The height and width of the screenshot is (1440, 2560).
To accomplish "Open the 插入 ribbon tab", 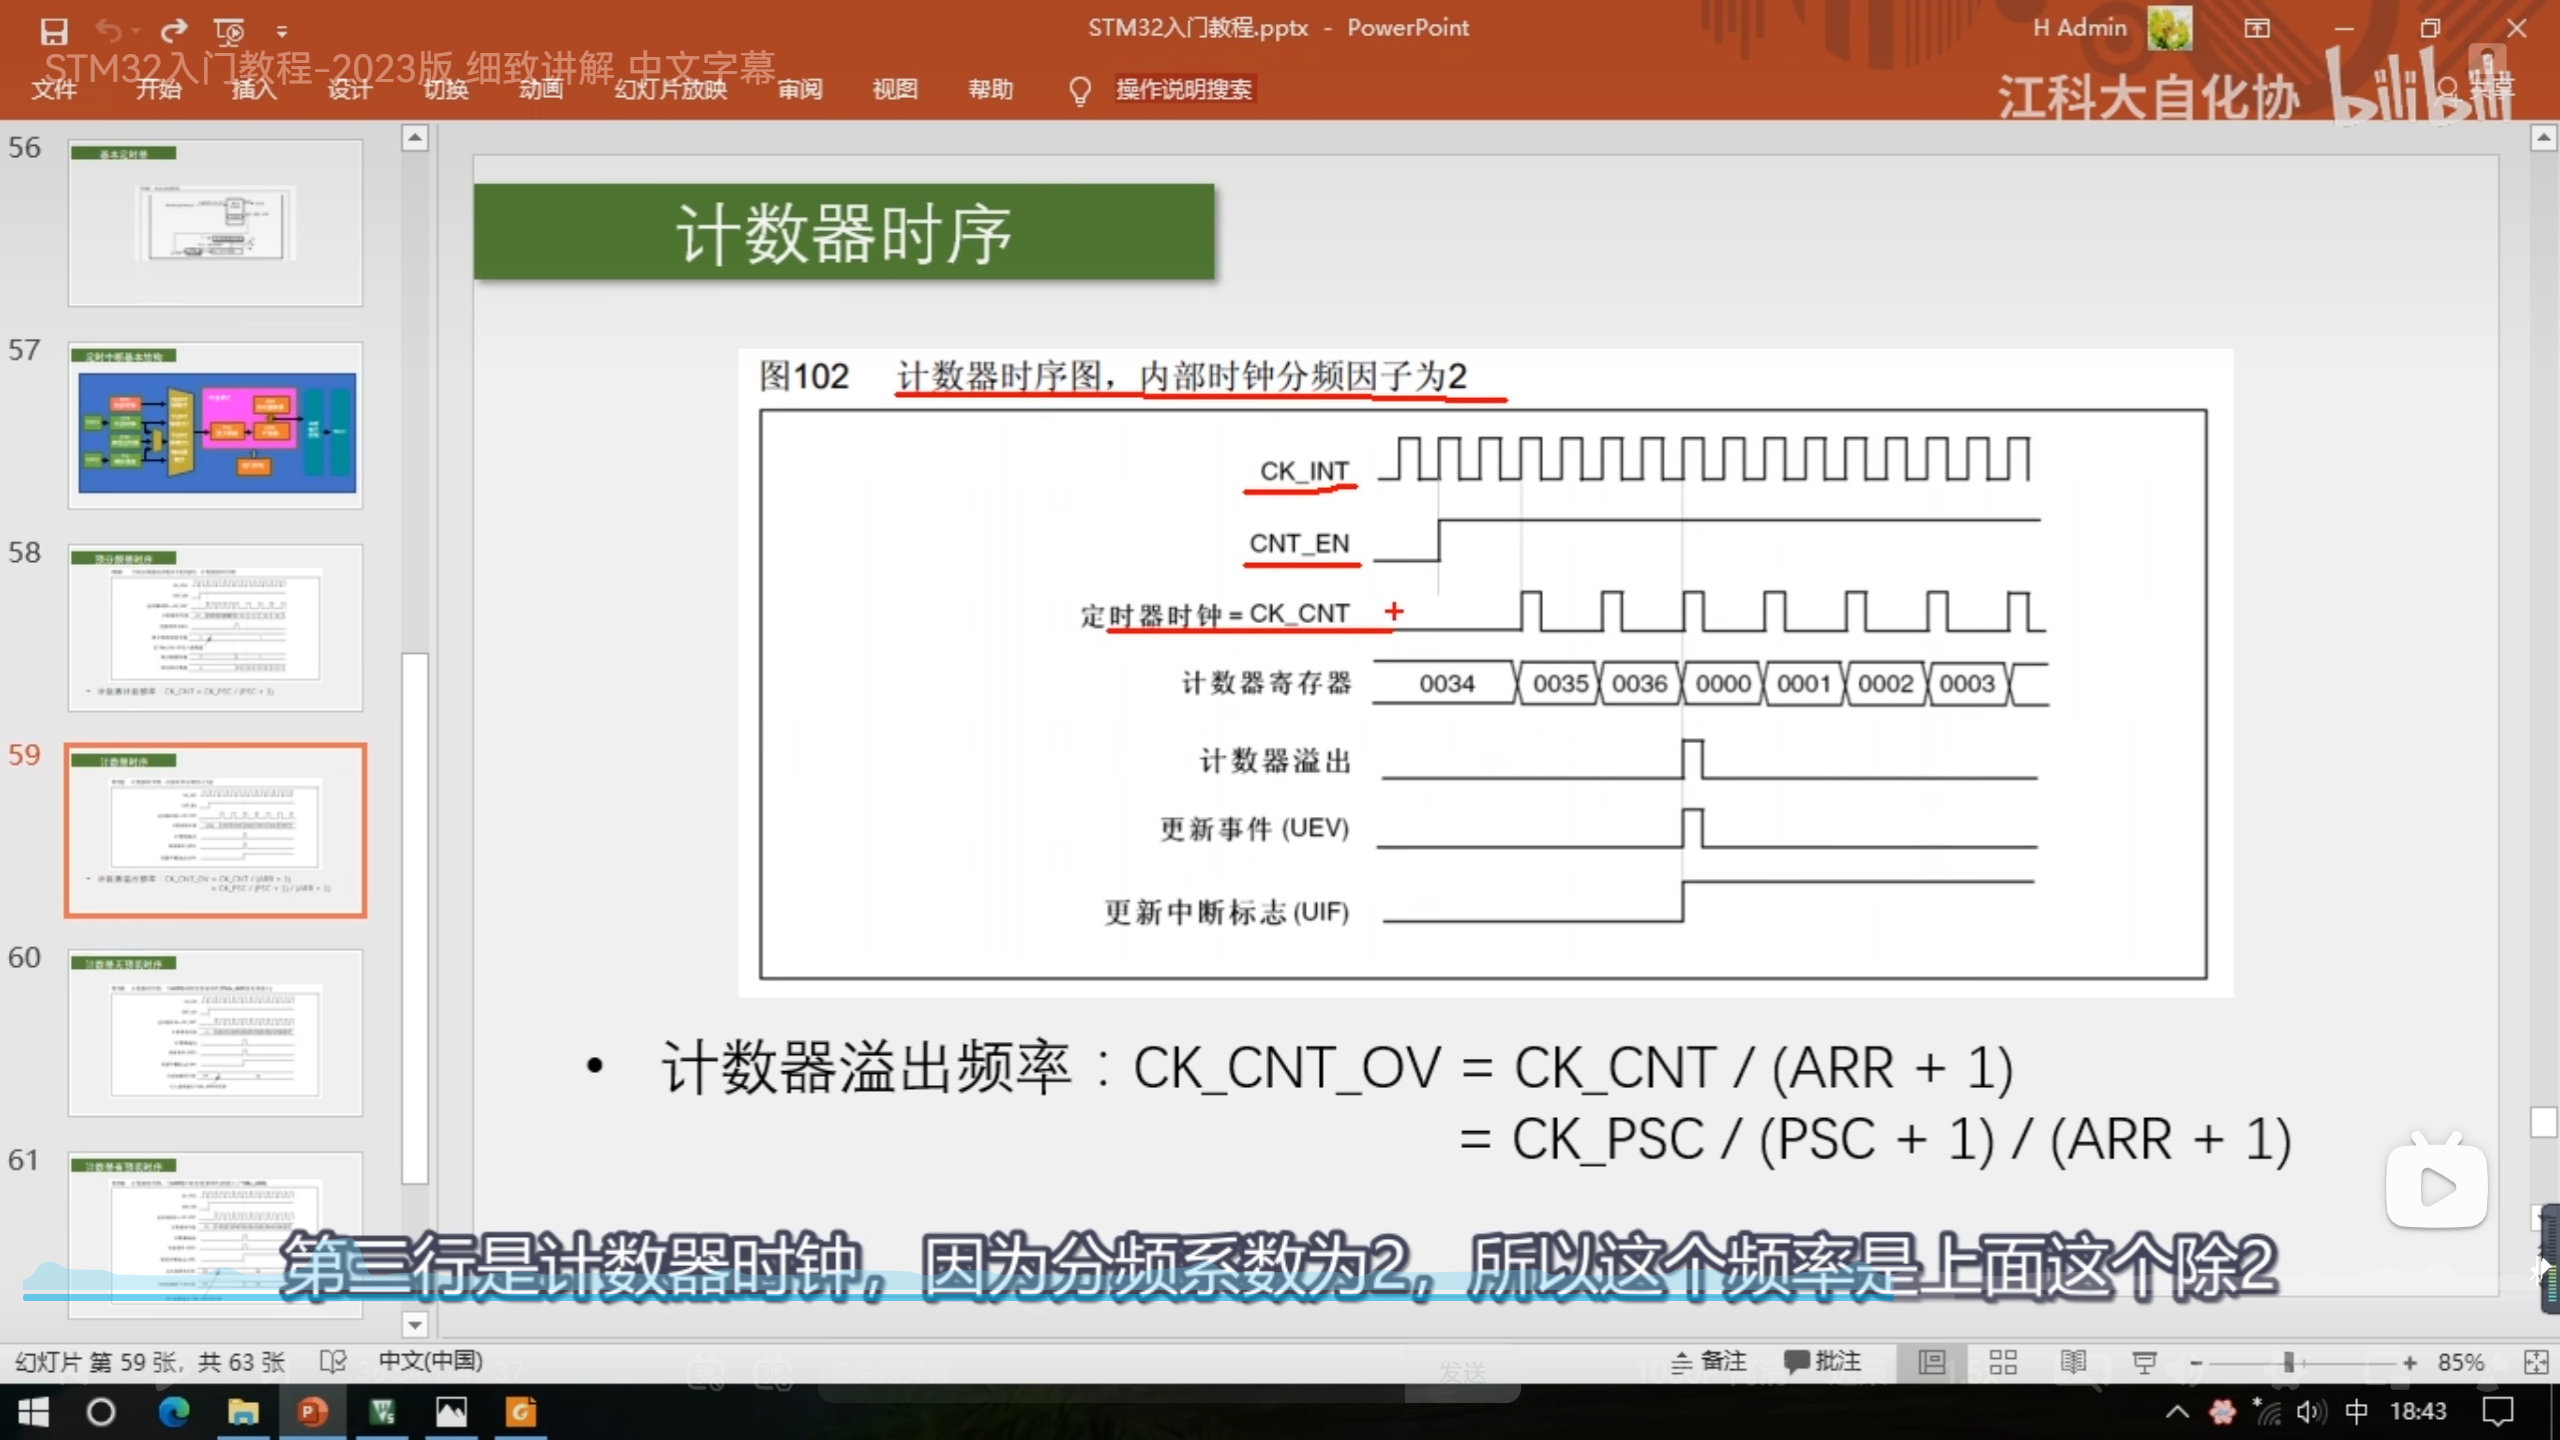I will pos(254,90).
